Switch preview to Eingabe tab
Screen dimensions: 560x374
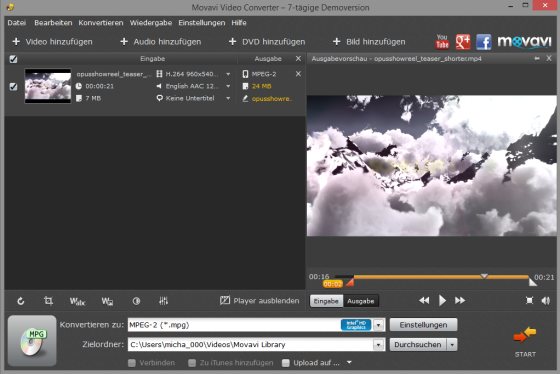[x=326, y=301]
